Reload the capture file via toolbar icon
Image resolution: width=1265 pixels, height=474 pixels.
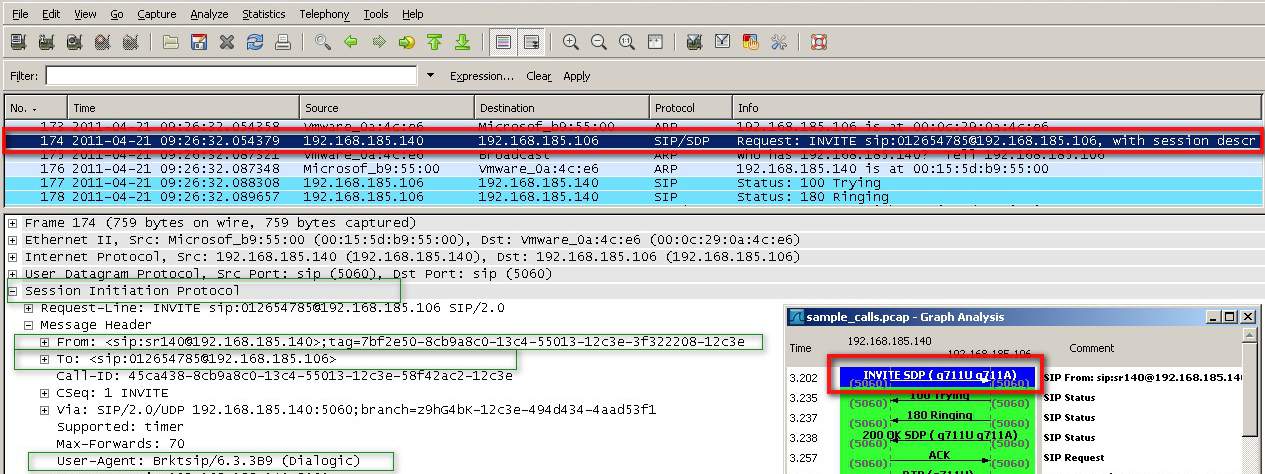(x=255, y=42)
